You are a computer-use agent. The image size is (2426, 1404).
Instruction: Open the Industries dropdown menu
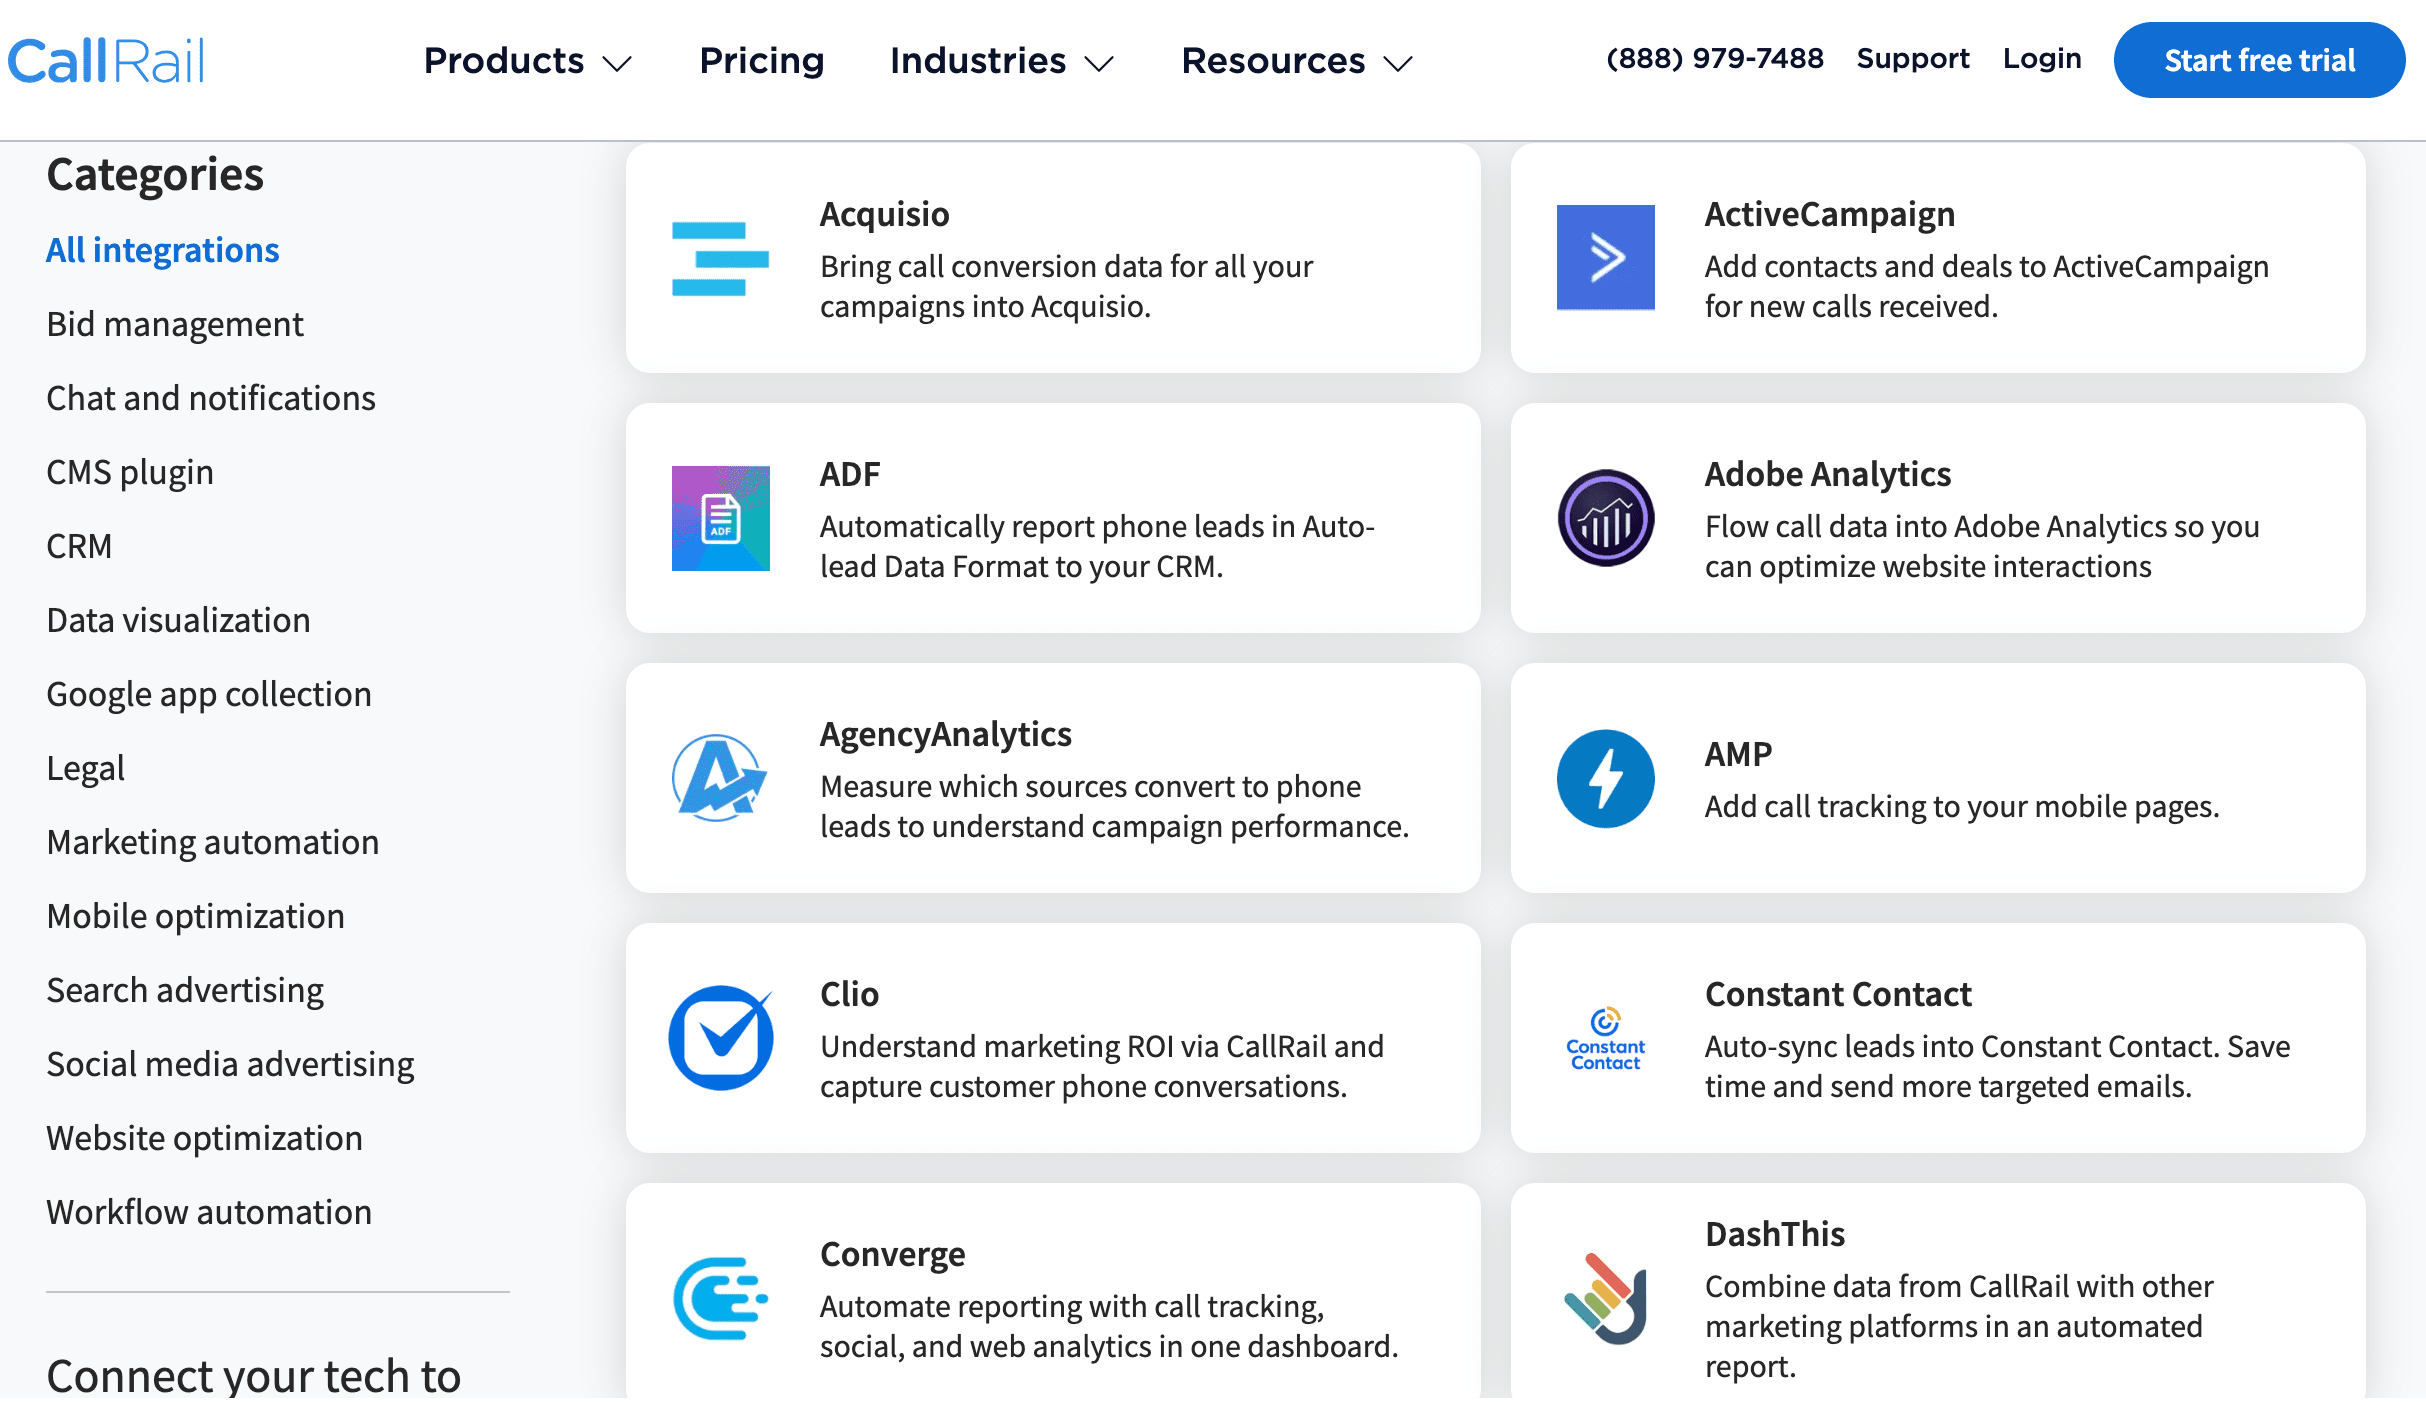(1001, 61)
